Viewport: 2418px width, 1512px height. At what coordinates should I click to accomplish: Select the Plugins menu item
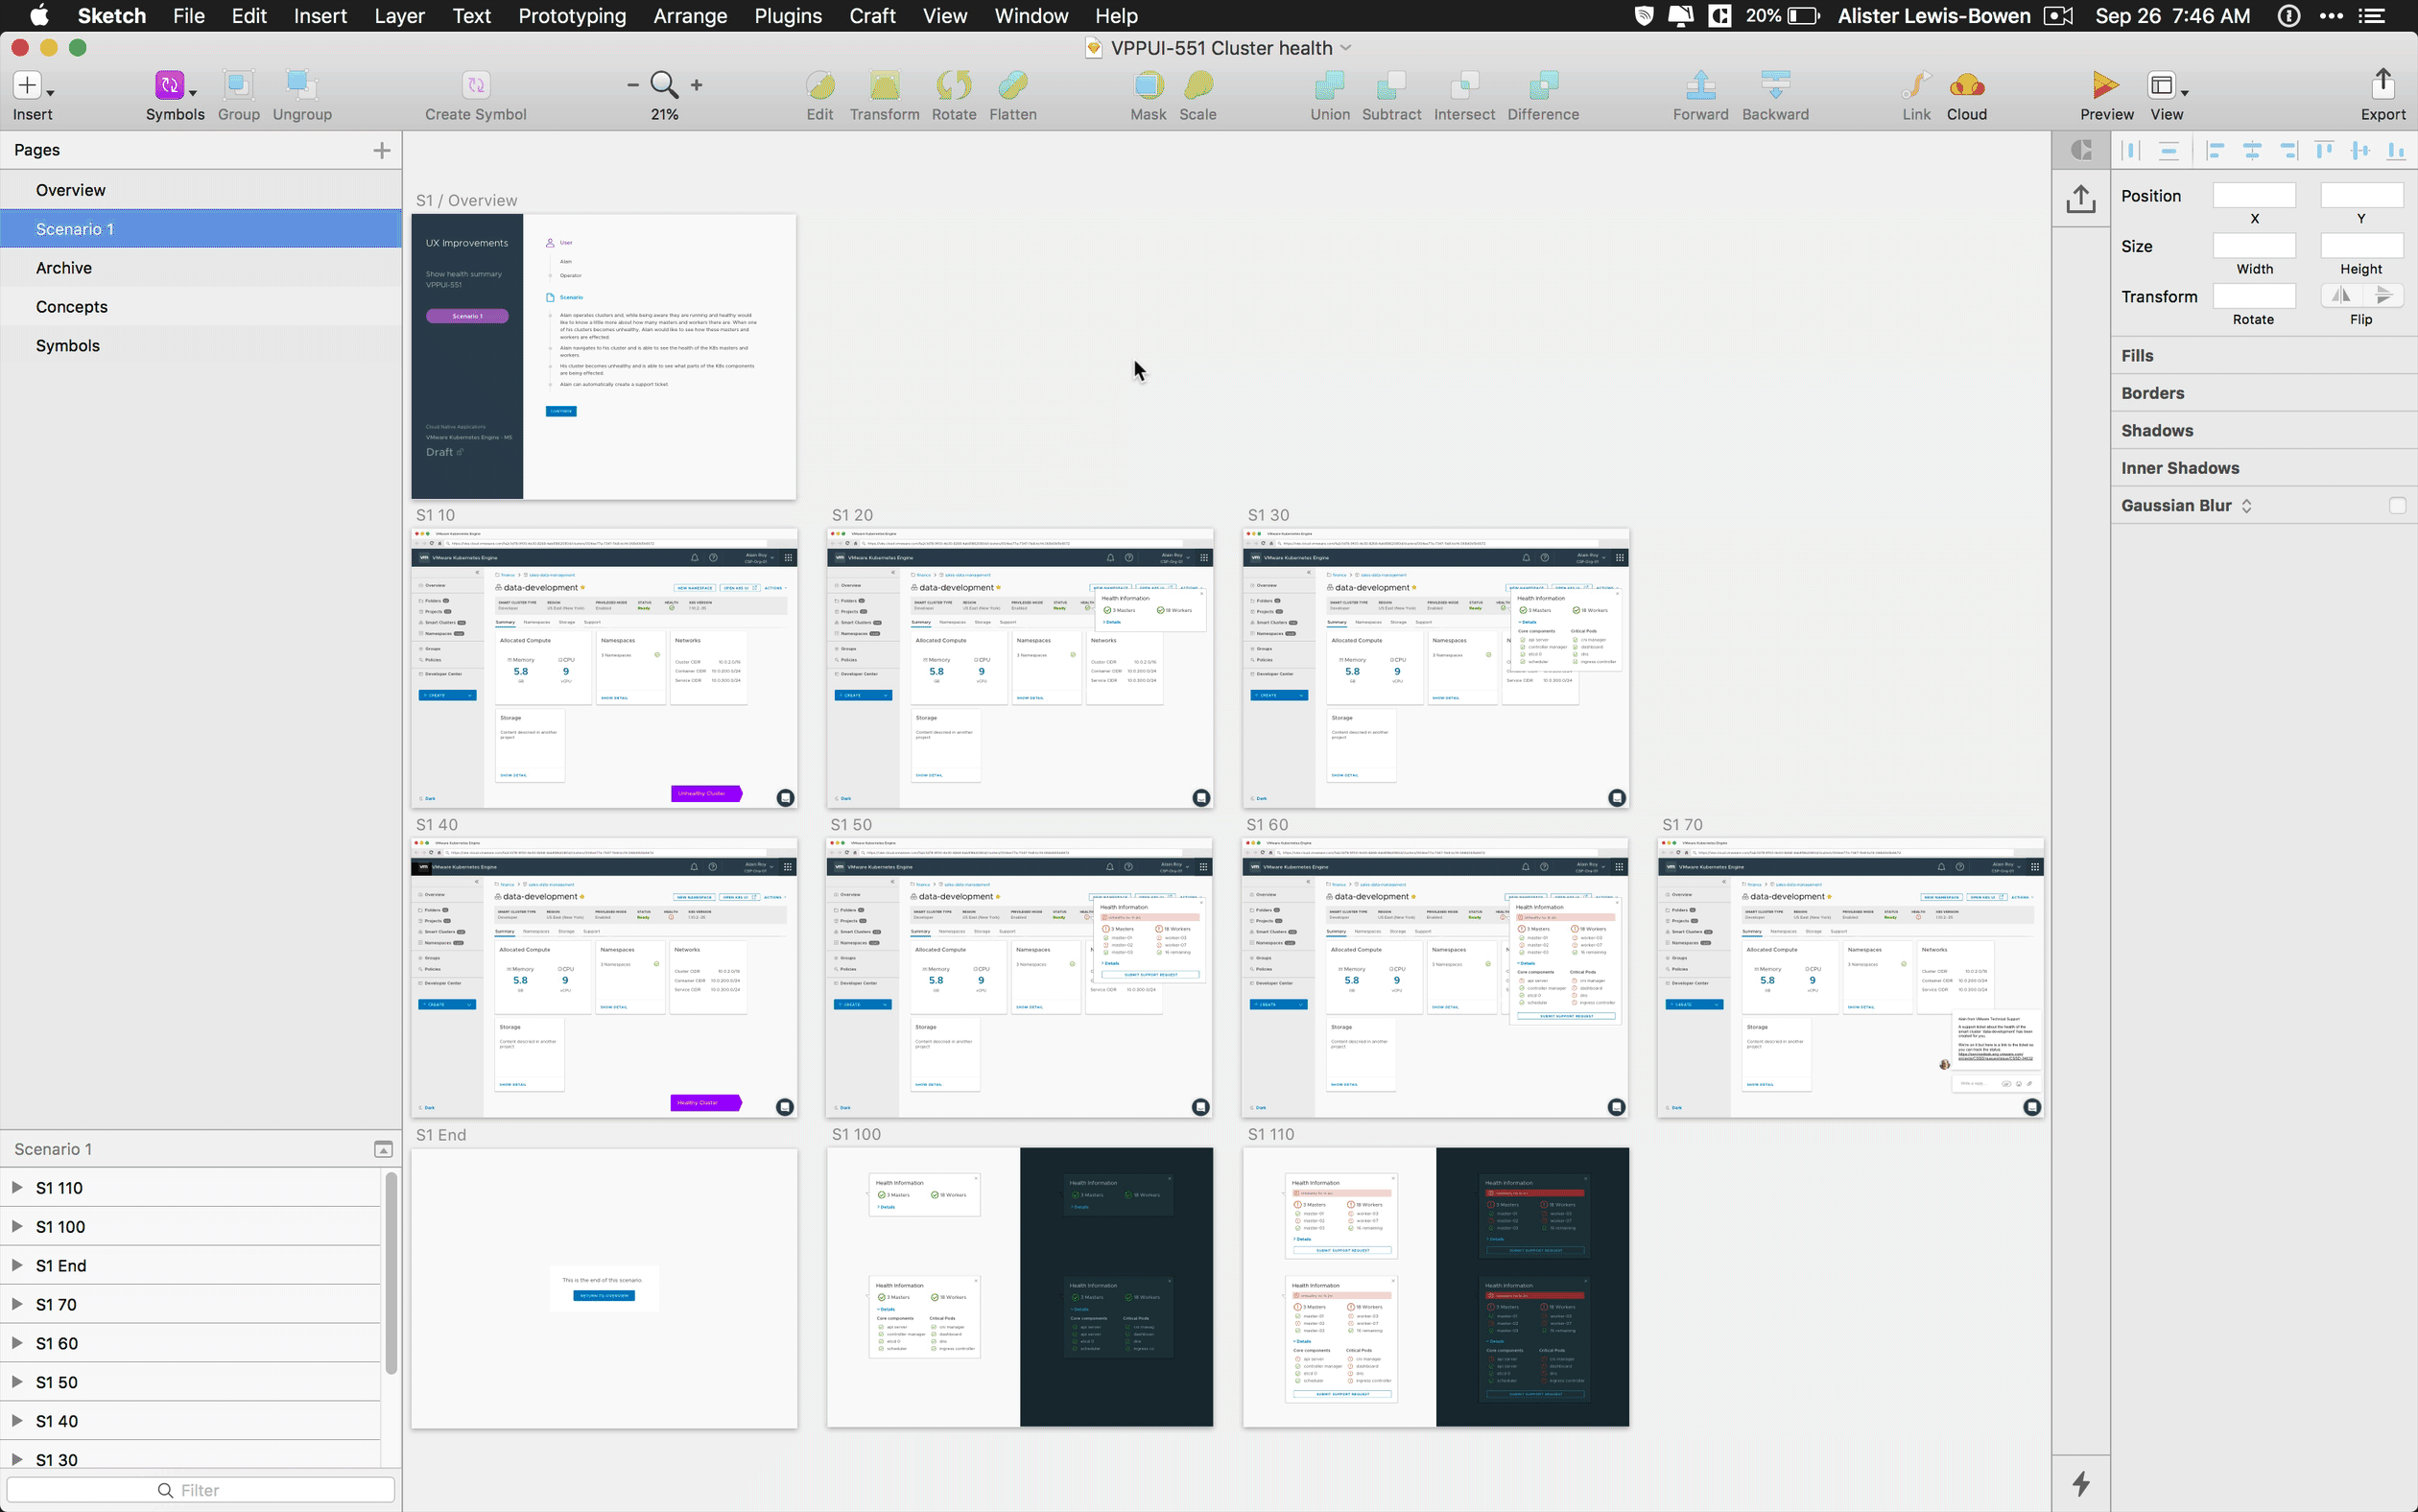pyautogui.click(x=788, y=15)
